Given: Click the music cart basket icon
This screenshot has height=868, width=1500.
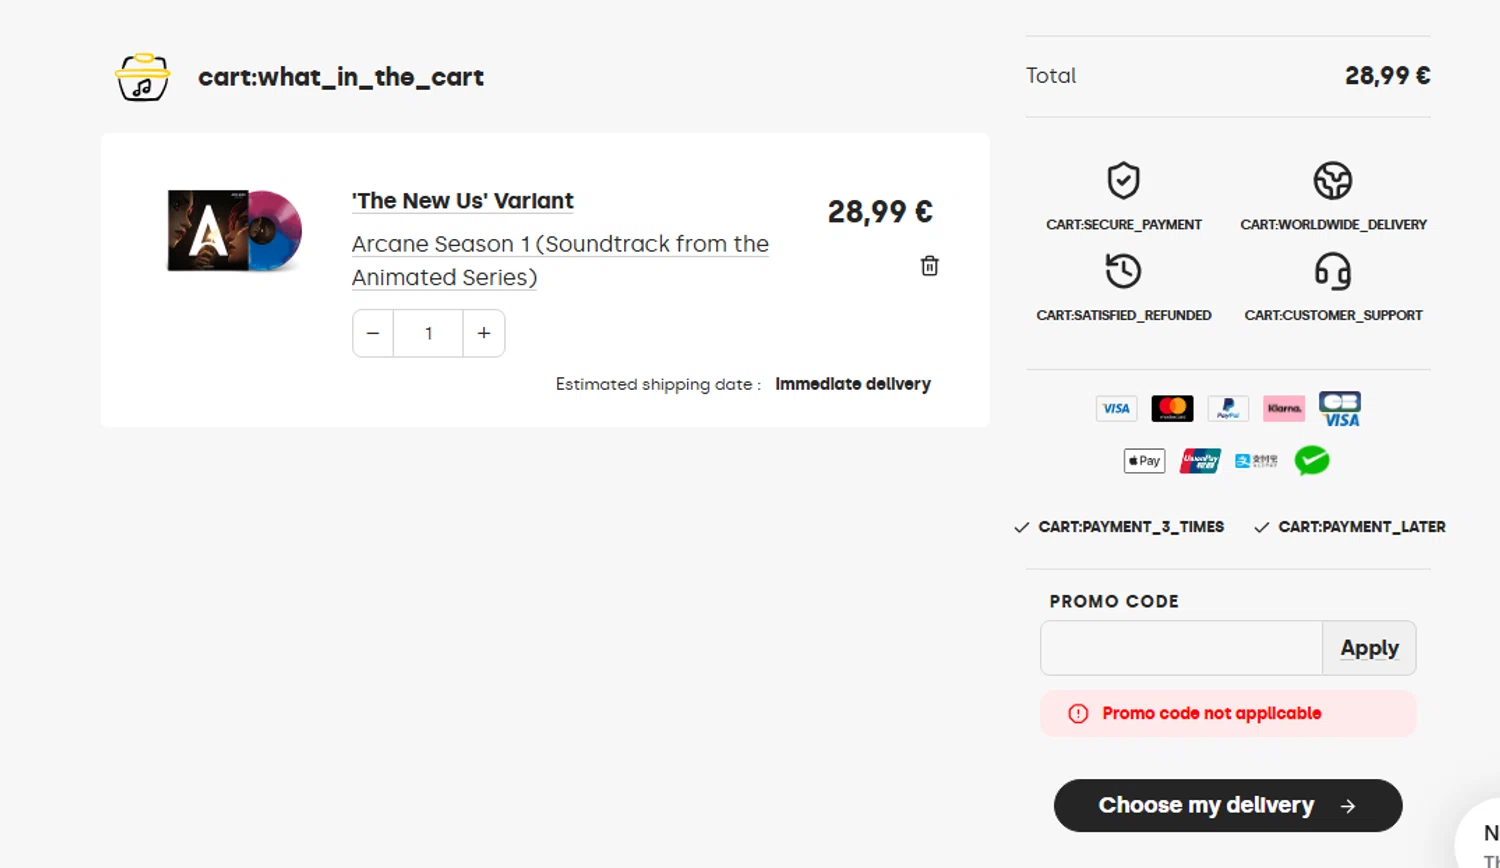Looking at the screenshot, I should (142, 77).
